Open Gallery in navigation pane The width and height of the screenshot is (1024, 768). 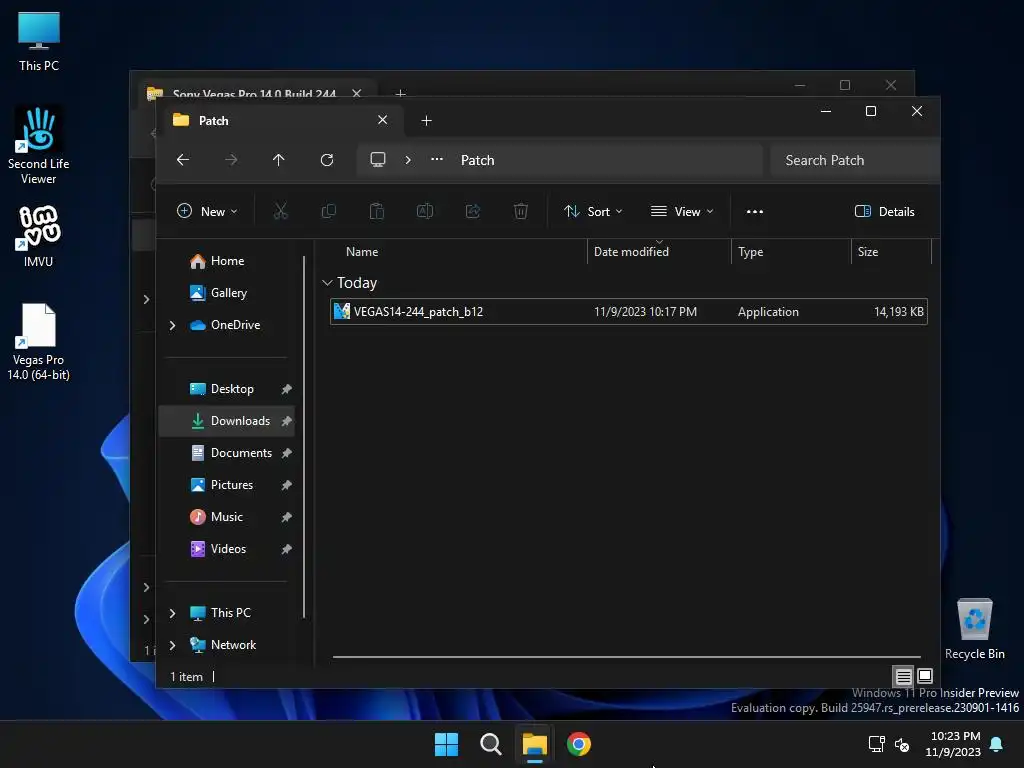(226, 293)
